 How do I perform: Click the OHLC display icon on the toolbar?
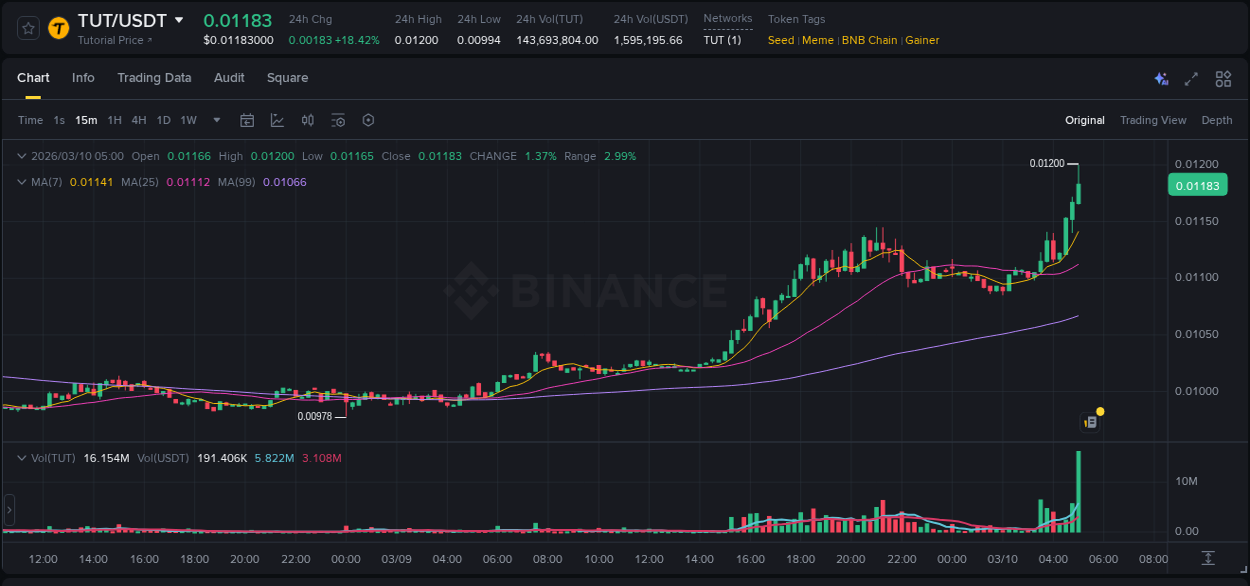(x=307, y=120)
